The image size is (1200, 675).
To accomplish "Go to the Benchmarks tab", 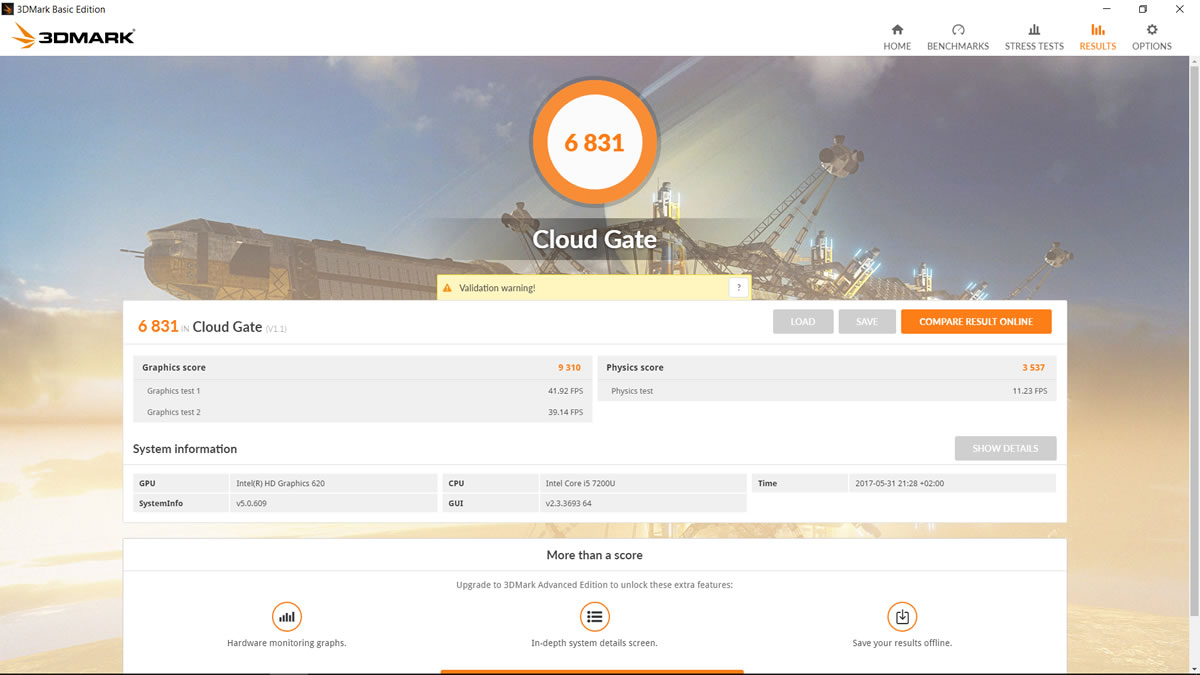I will coord(958,37).
